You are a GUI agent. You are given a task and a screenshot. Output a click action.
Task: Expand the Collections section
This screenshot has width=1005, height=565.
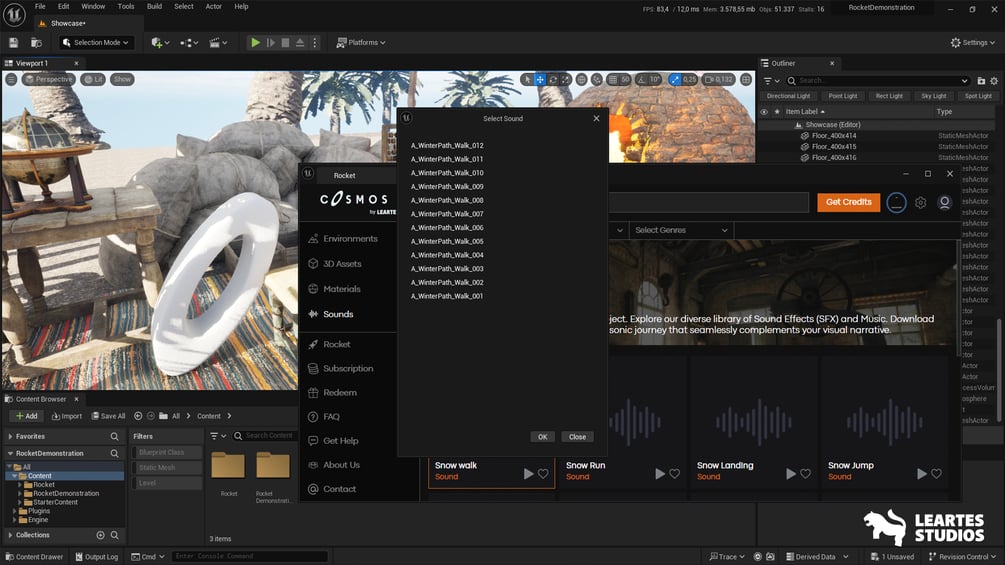(x=10, y=535)
